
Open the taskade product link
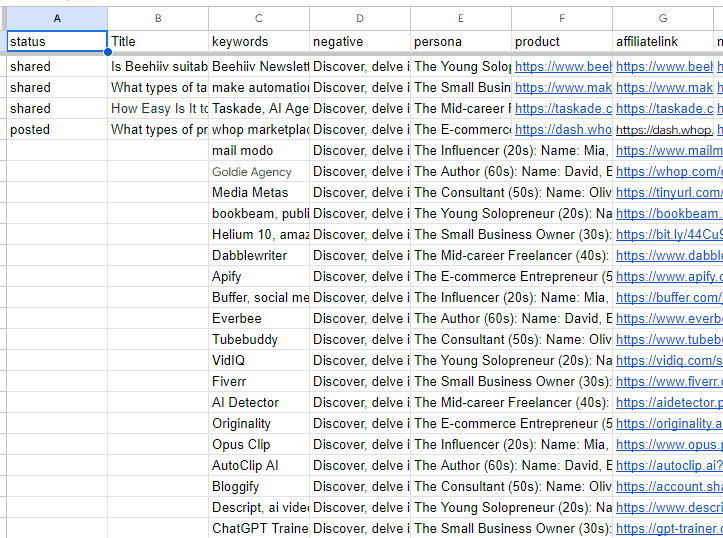563,108
